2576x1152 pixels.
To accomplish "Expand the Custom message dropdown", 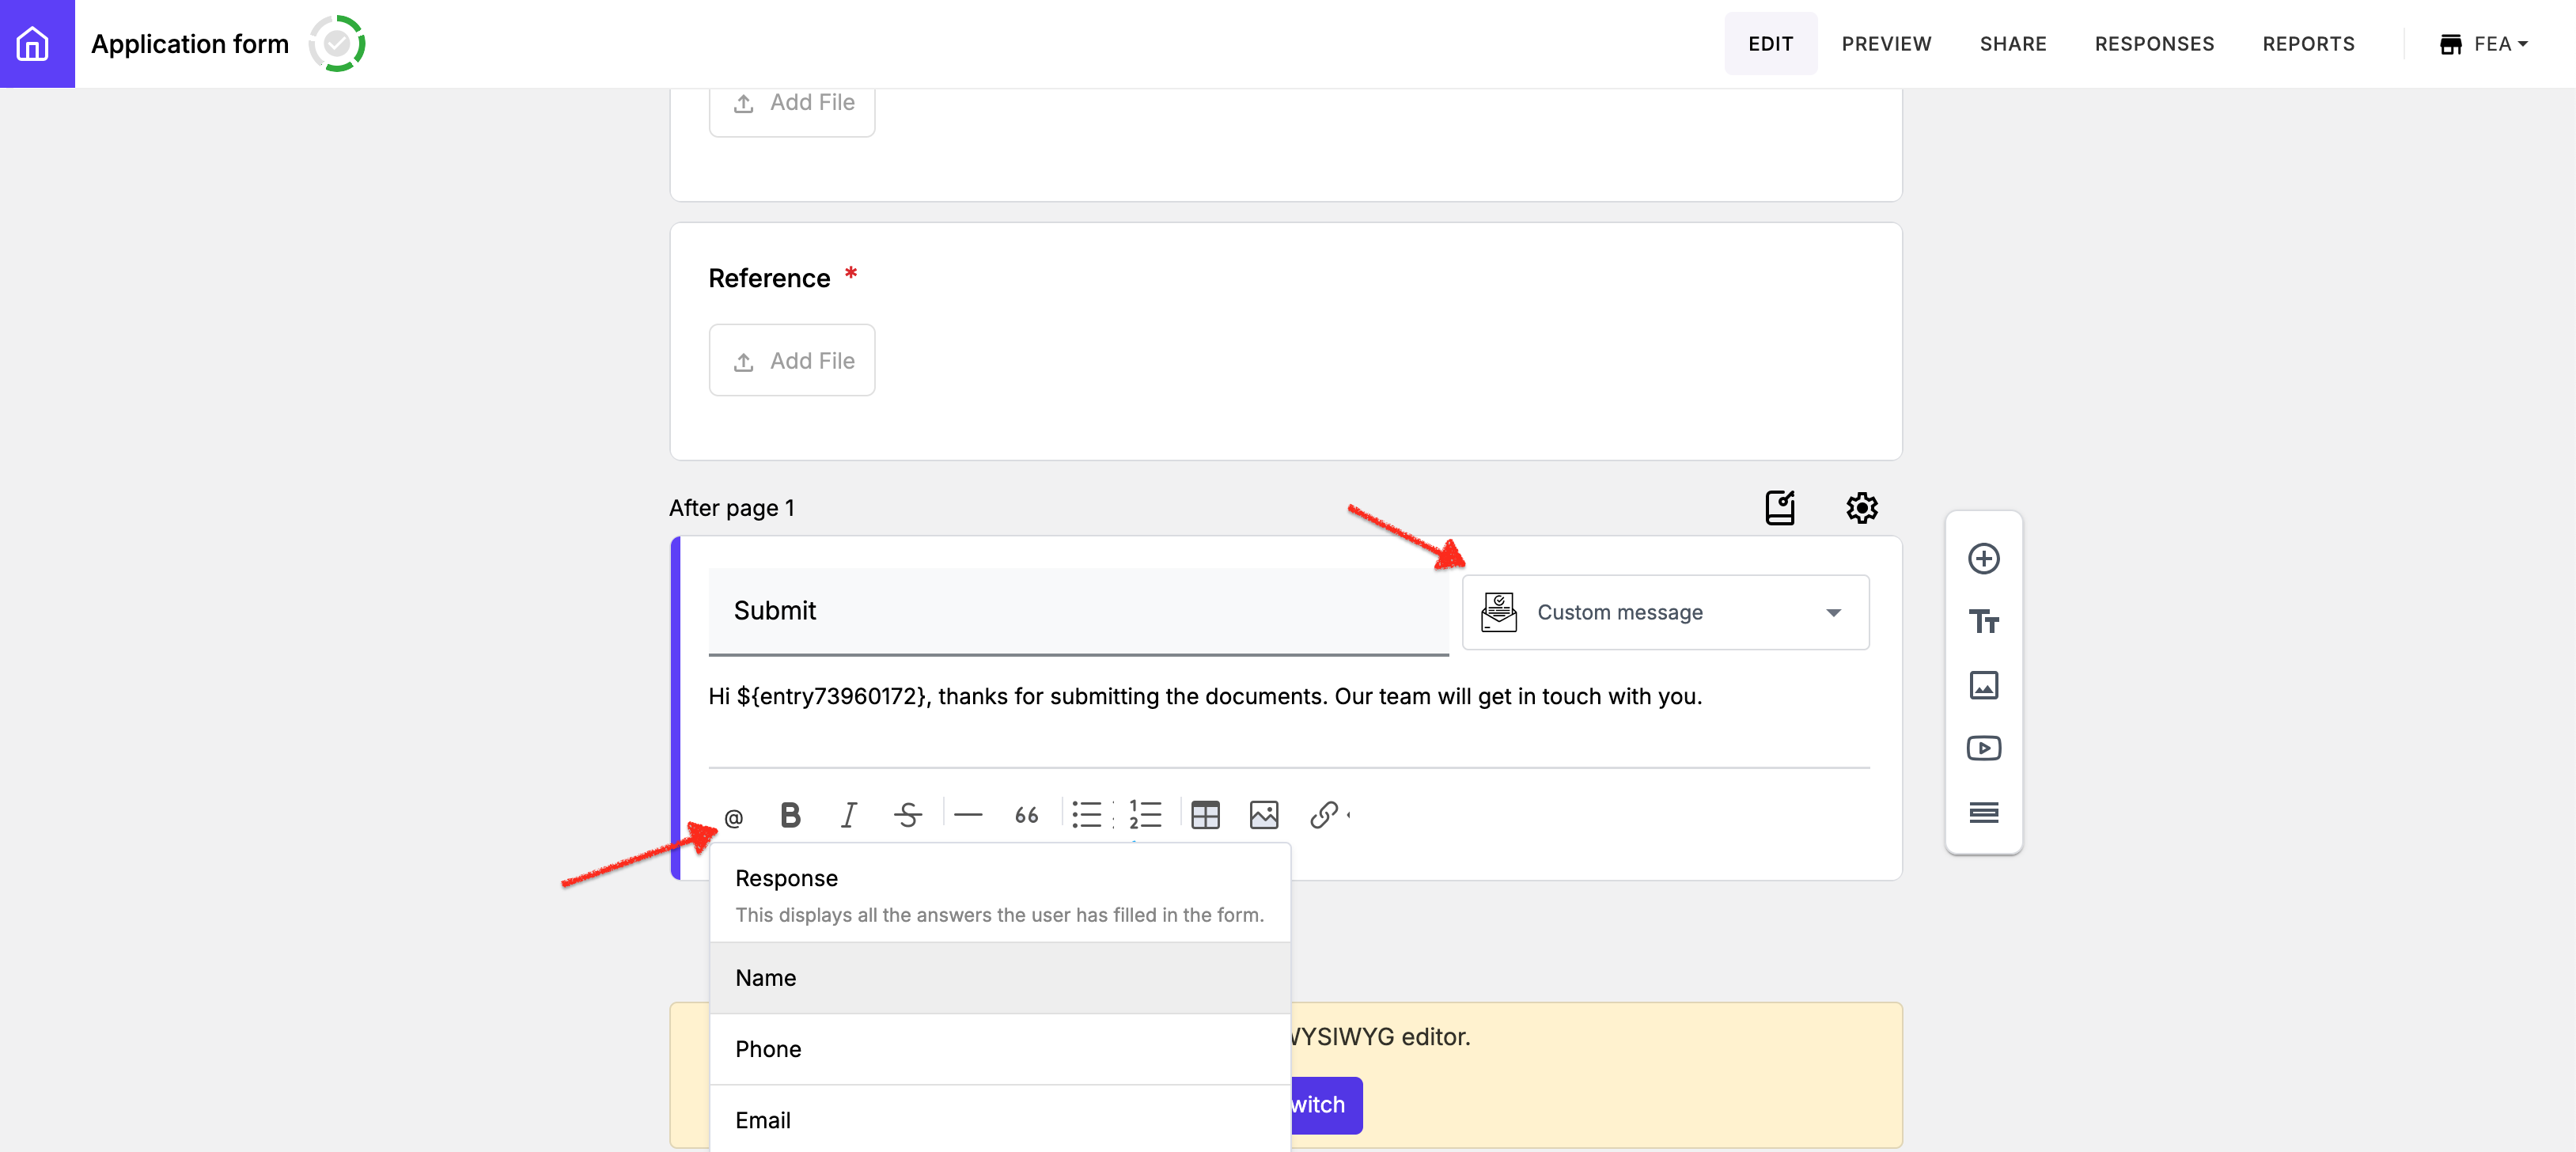I will (1665, 612).
